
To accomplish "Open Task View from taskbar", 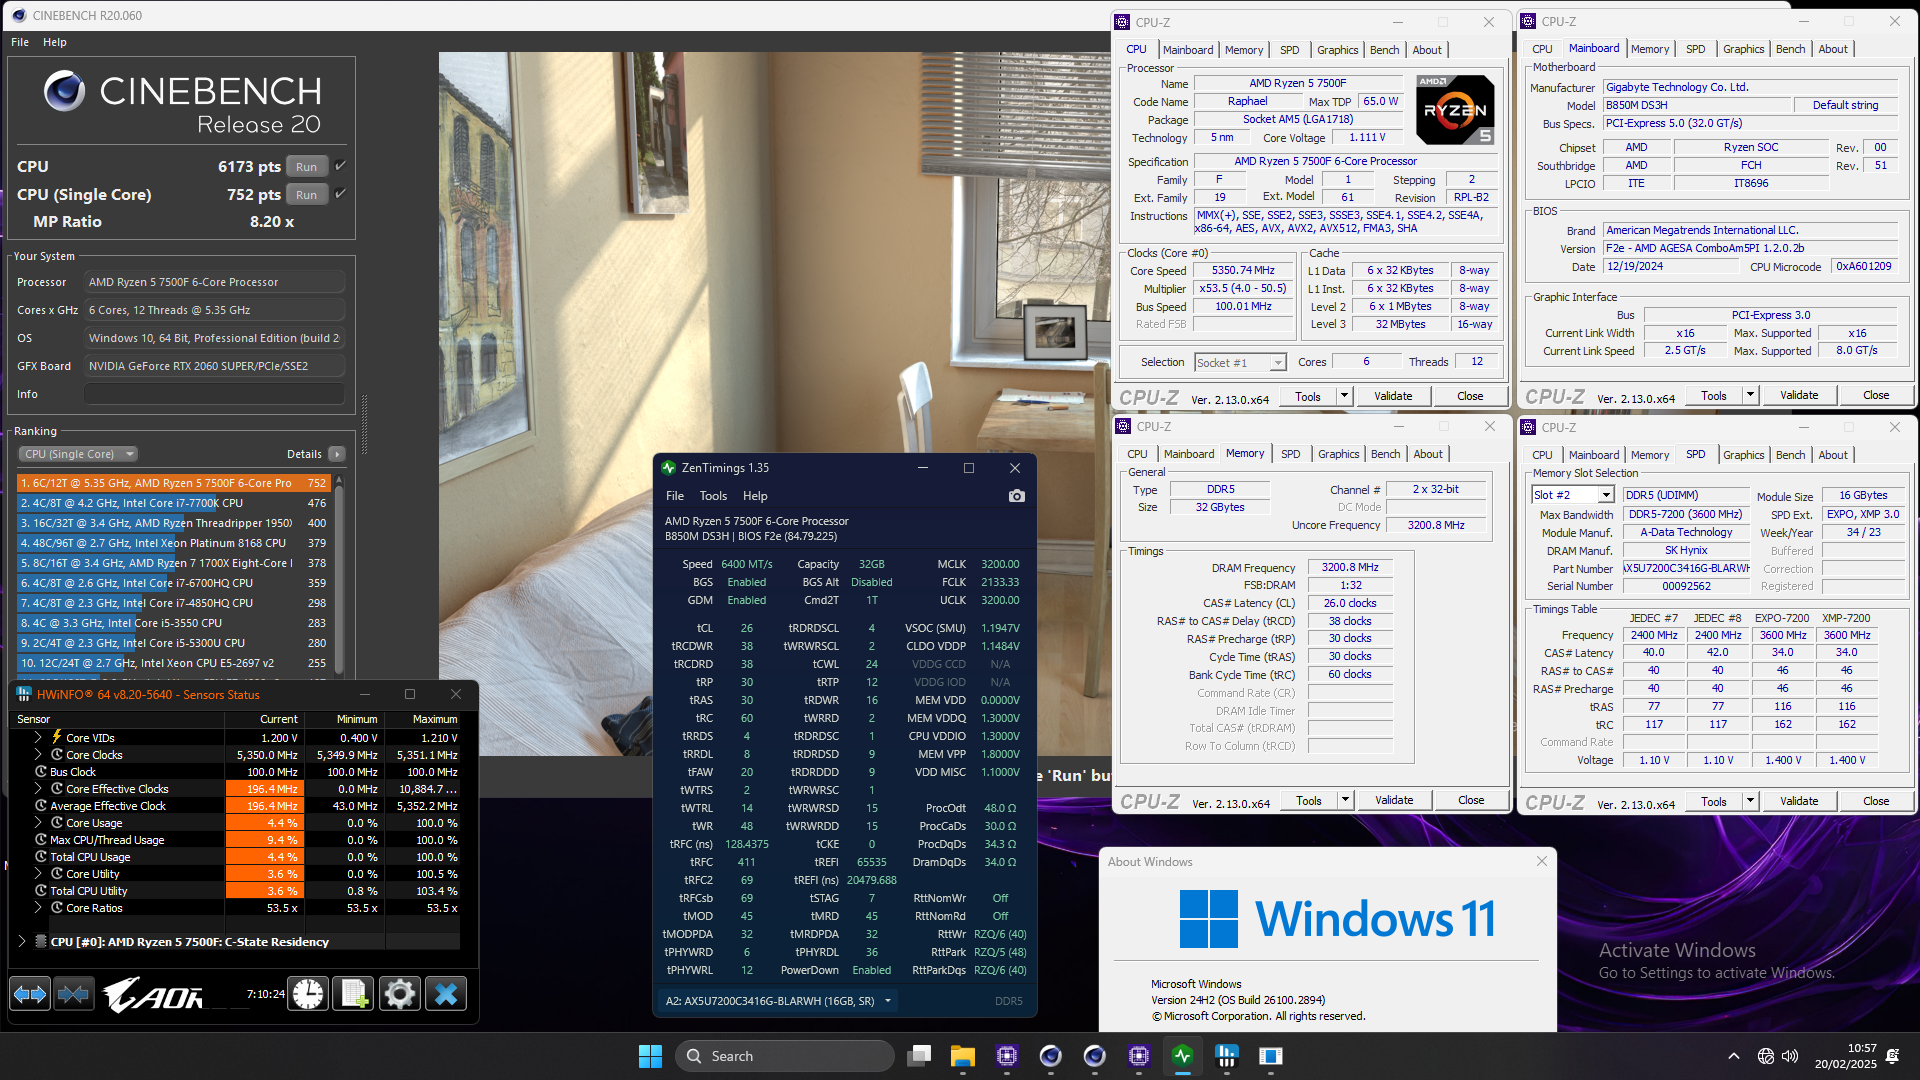I will [919, 1056].
